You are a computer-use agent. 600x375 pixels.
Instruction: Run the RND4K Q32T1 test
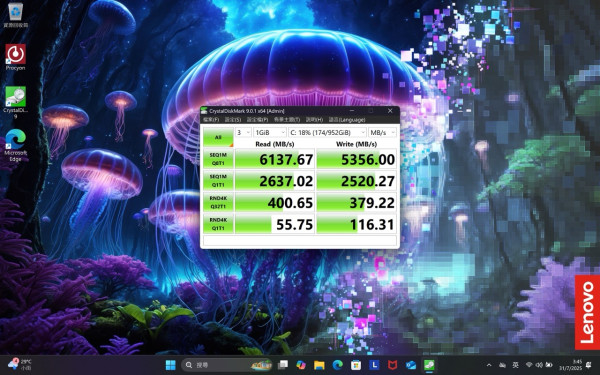(x=218, y=202)
